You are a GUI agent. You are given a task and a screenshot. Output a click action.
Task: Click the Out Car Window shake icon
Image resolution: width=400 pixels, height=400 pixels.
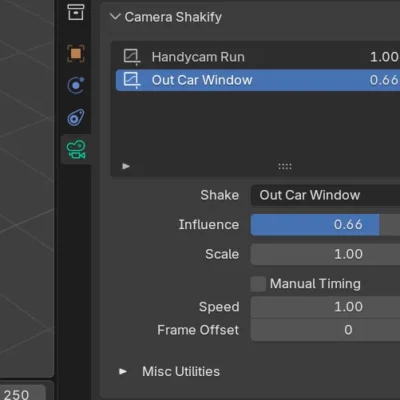(x=132, y=80)
